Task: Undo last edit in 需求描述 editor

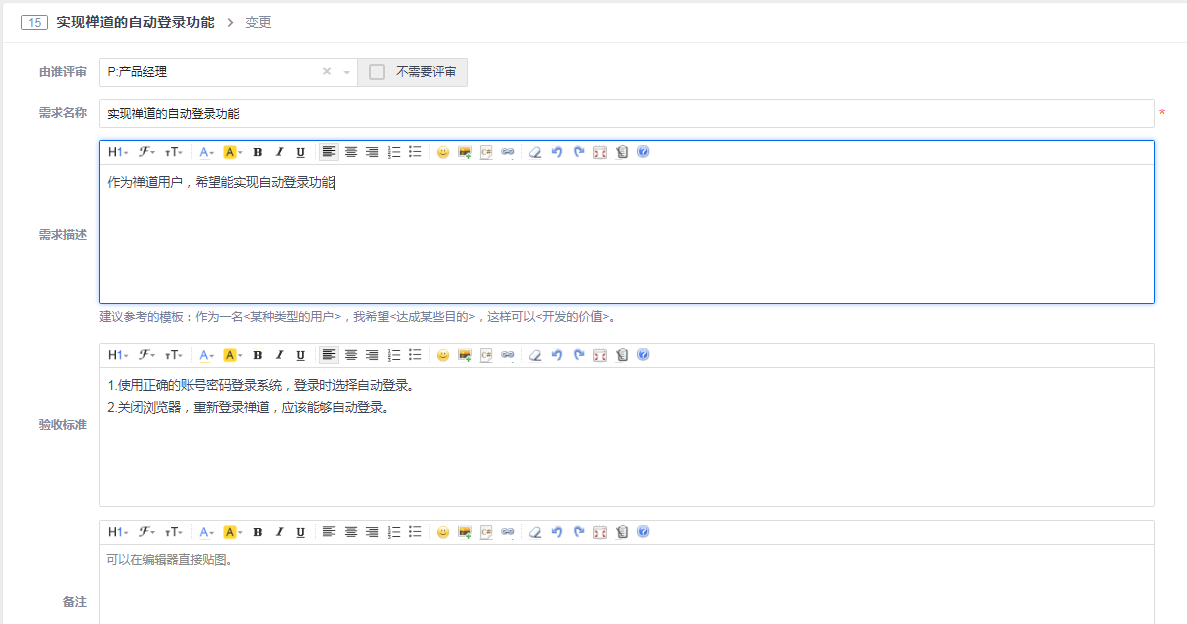Action: tap(557, 152)
